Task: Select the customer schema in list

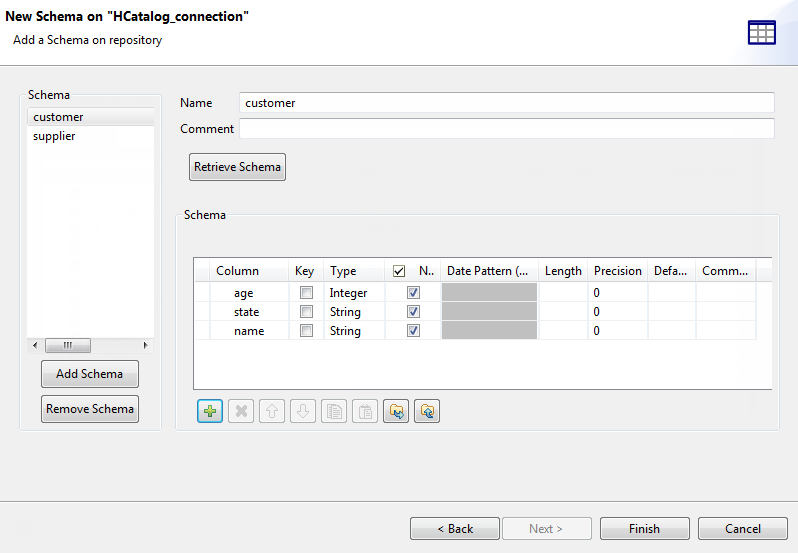Action: pos(58,117)
